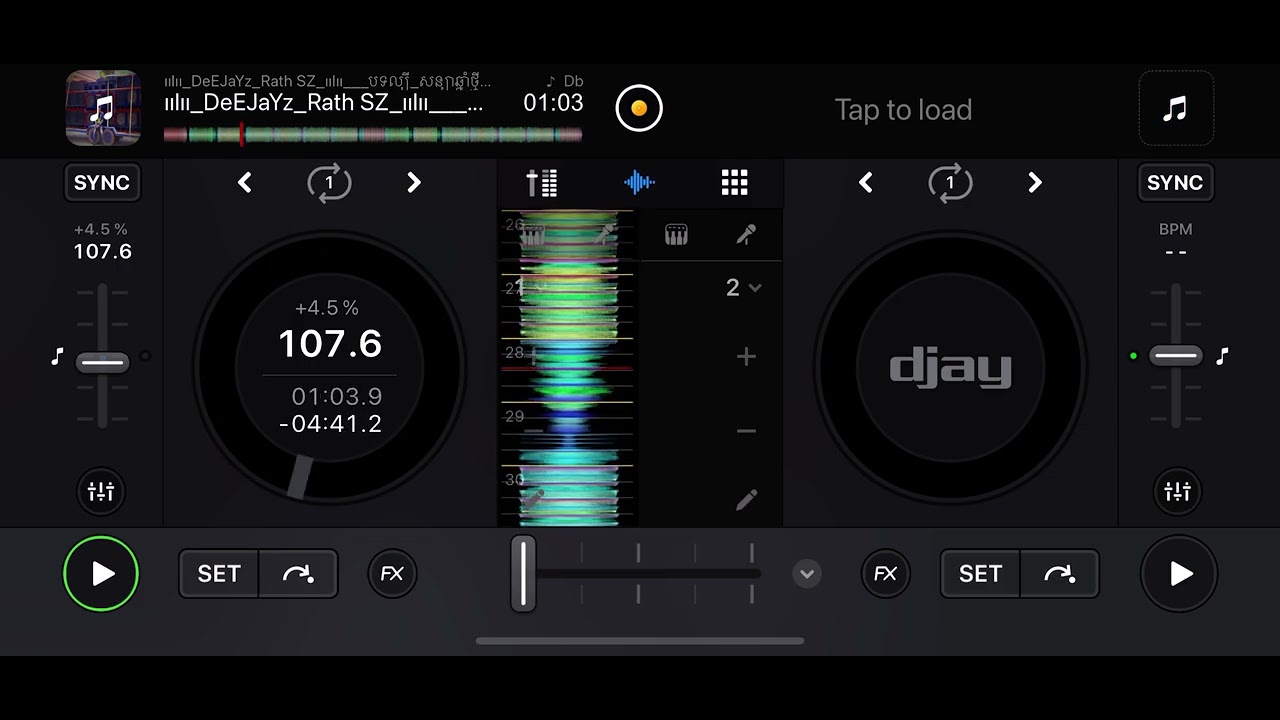This screenshot has width=1280, height=720.
Task: Jump to the cue point on right deck
Action: (x=1059, y=574)
